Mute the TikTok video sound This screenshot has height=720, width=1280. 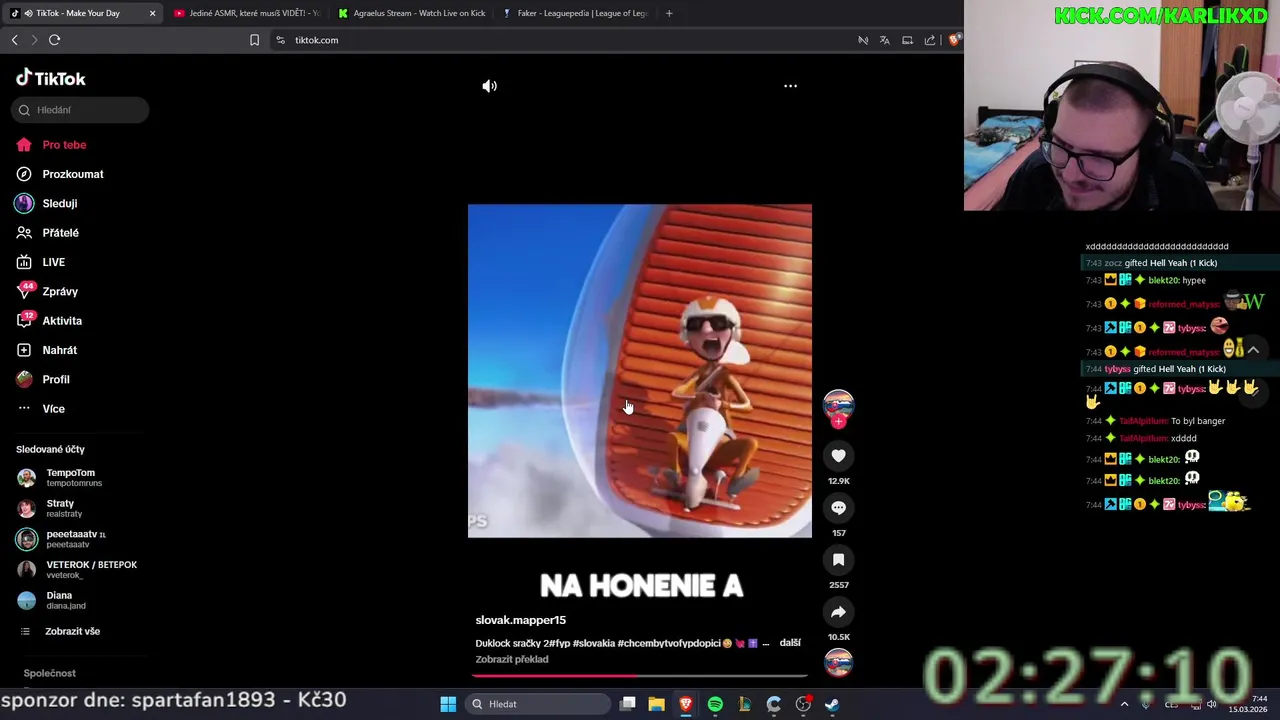tap(489, 86)
